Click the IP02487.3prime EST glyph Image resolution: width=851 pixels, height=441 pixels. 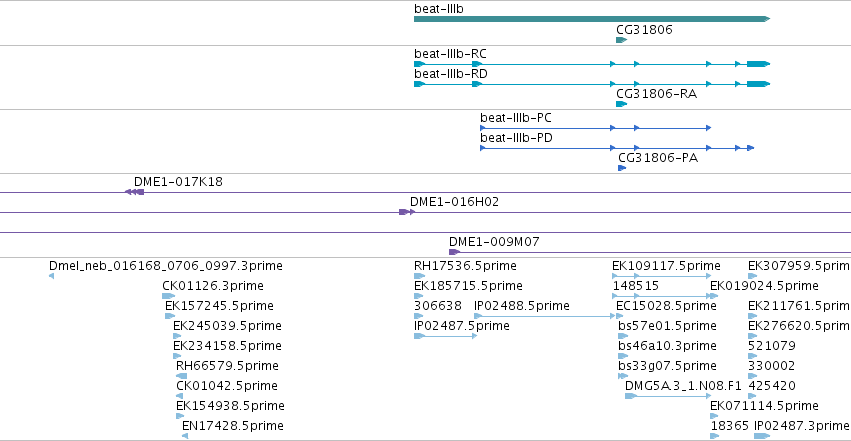tap(762, 436)
